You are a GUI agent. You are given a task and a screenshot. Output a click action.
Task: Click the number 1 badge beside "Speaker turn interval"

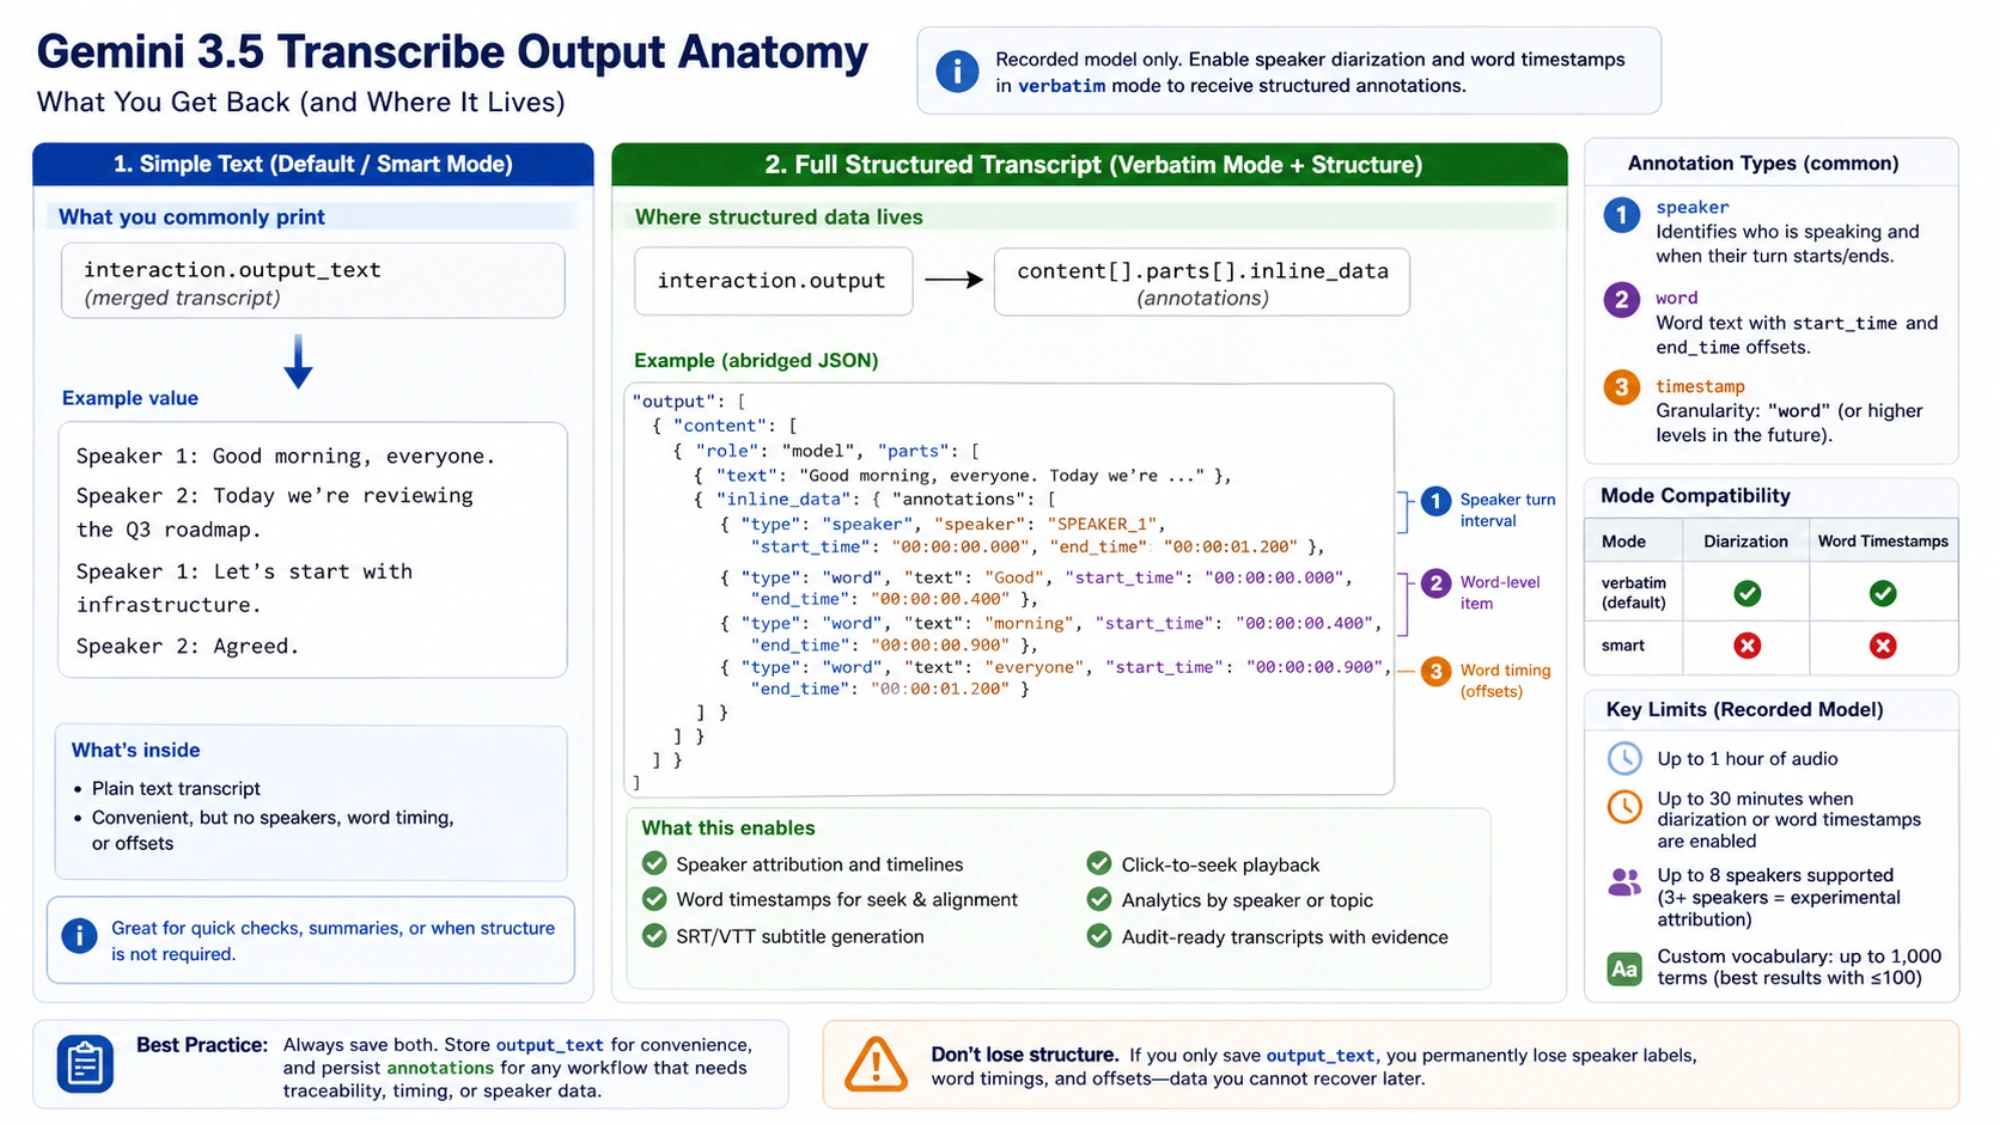pyautogui.click(x=1436, y=501)
